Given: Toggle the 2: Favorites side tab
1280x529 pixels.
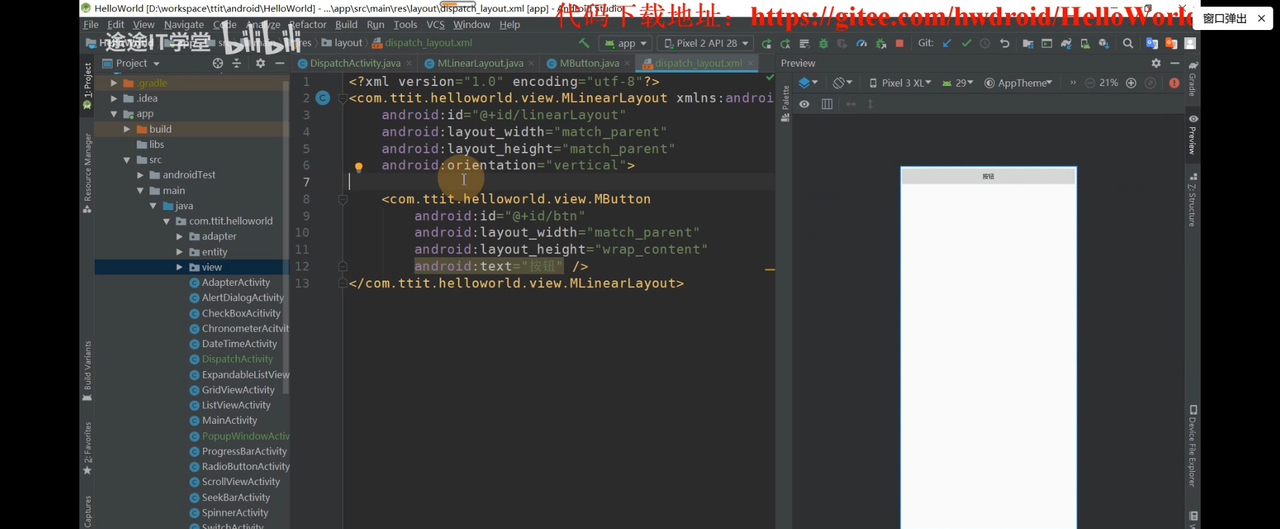Looking at the screenshot, I should (87, 449).
